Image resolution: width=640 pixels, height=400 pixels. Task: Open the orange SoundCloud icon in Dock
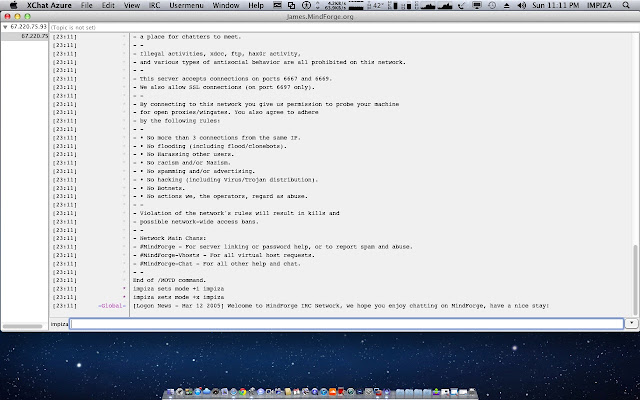[333, 392]
